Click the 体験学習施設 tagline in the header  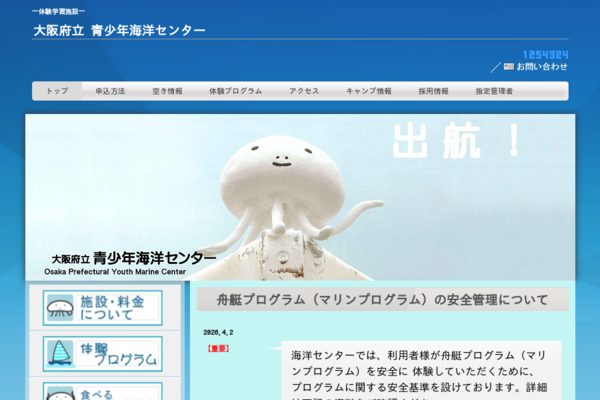(59, 11)
